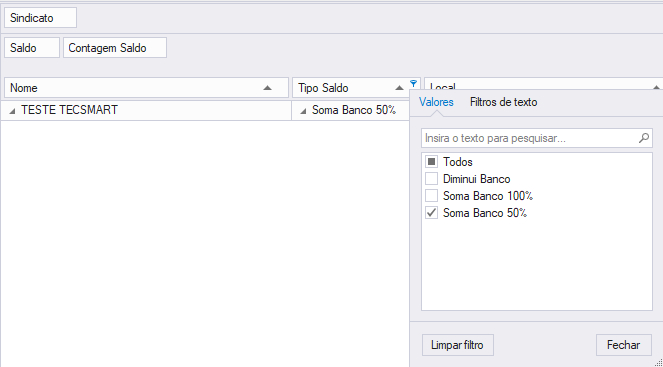663x367 pixels.
Task: Switch to the Valores tab
Action: click(436, 102)
